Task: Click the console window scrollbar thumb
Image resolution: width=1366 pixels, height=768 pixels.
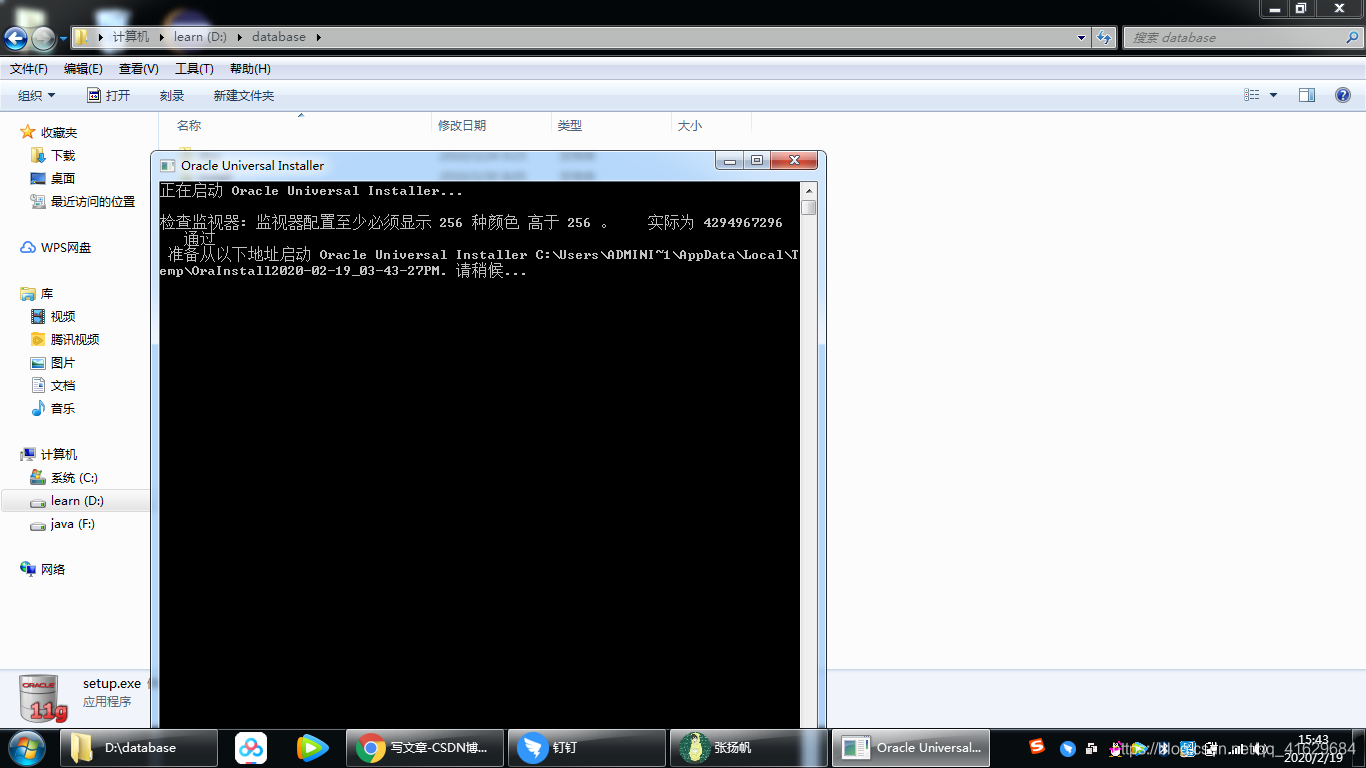Action: (x=808, y=207)
